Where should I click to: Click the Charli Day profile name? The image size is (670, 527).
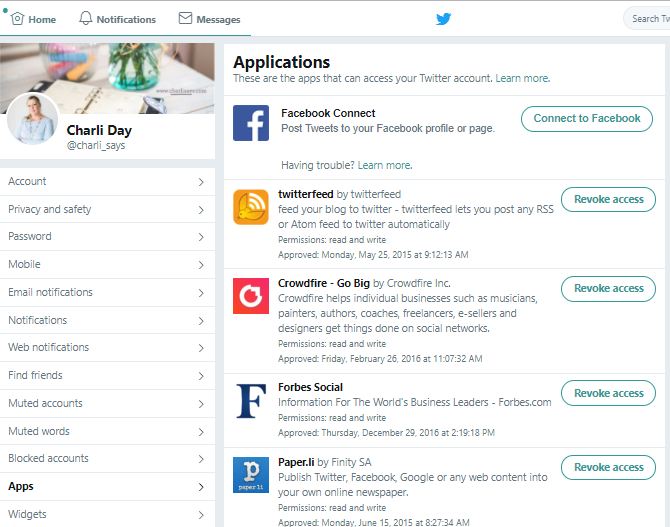(99, 130)
